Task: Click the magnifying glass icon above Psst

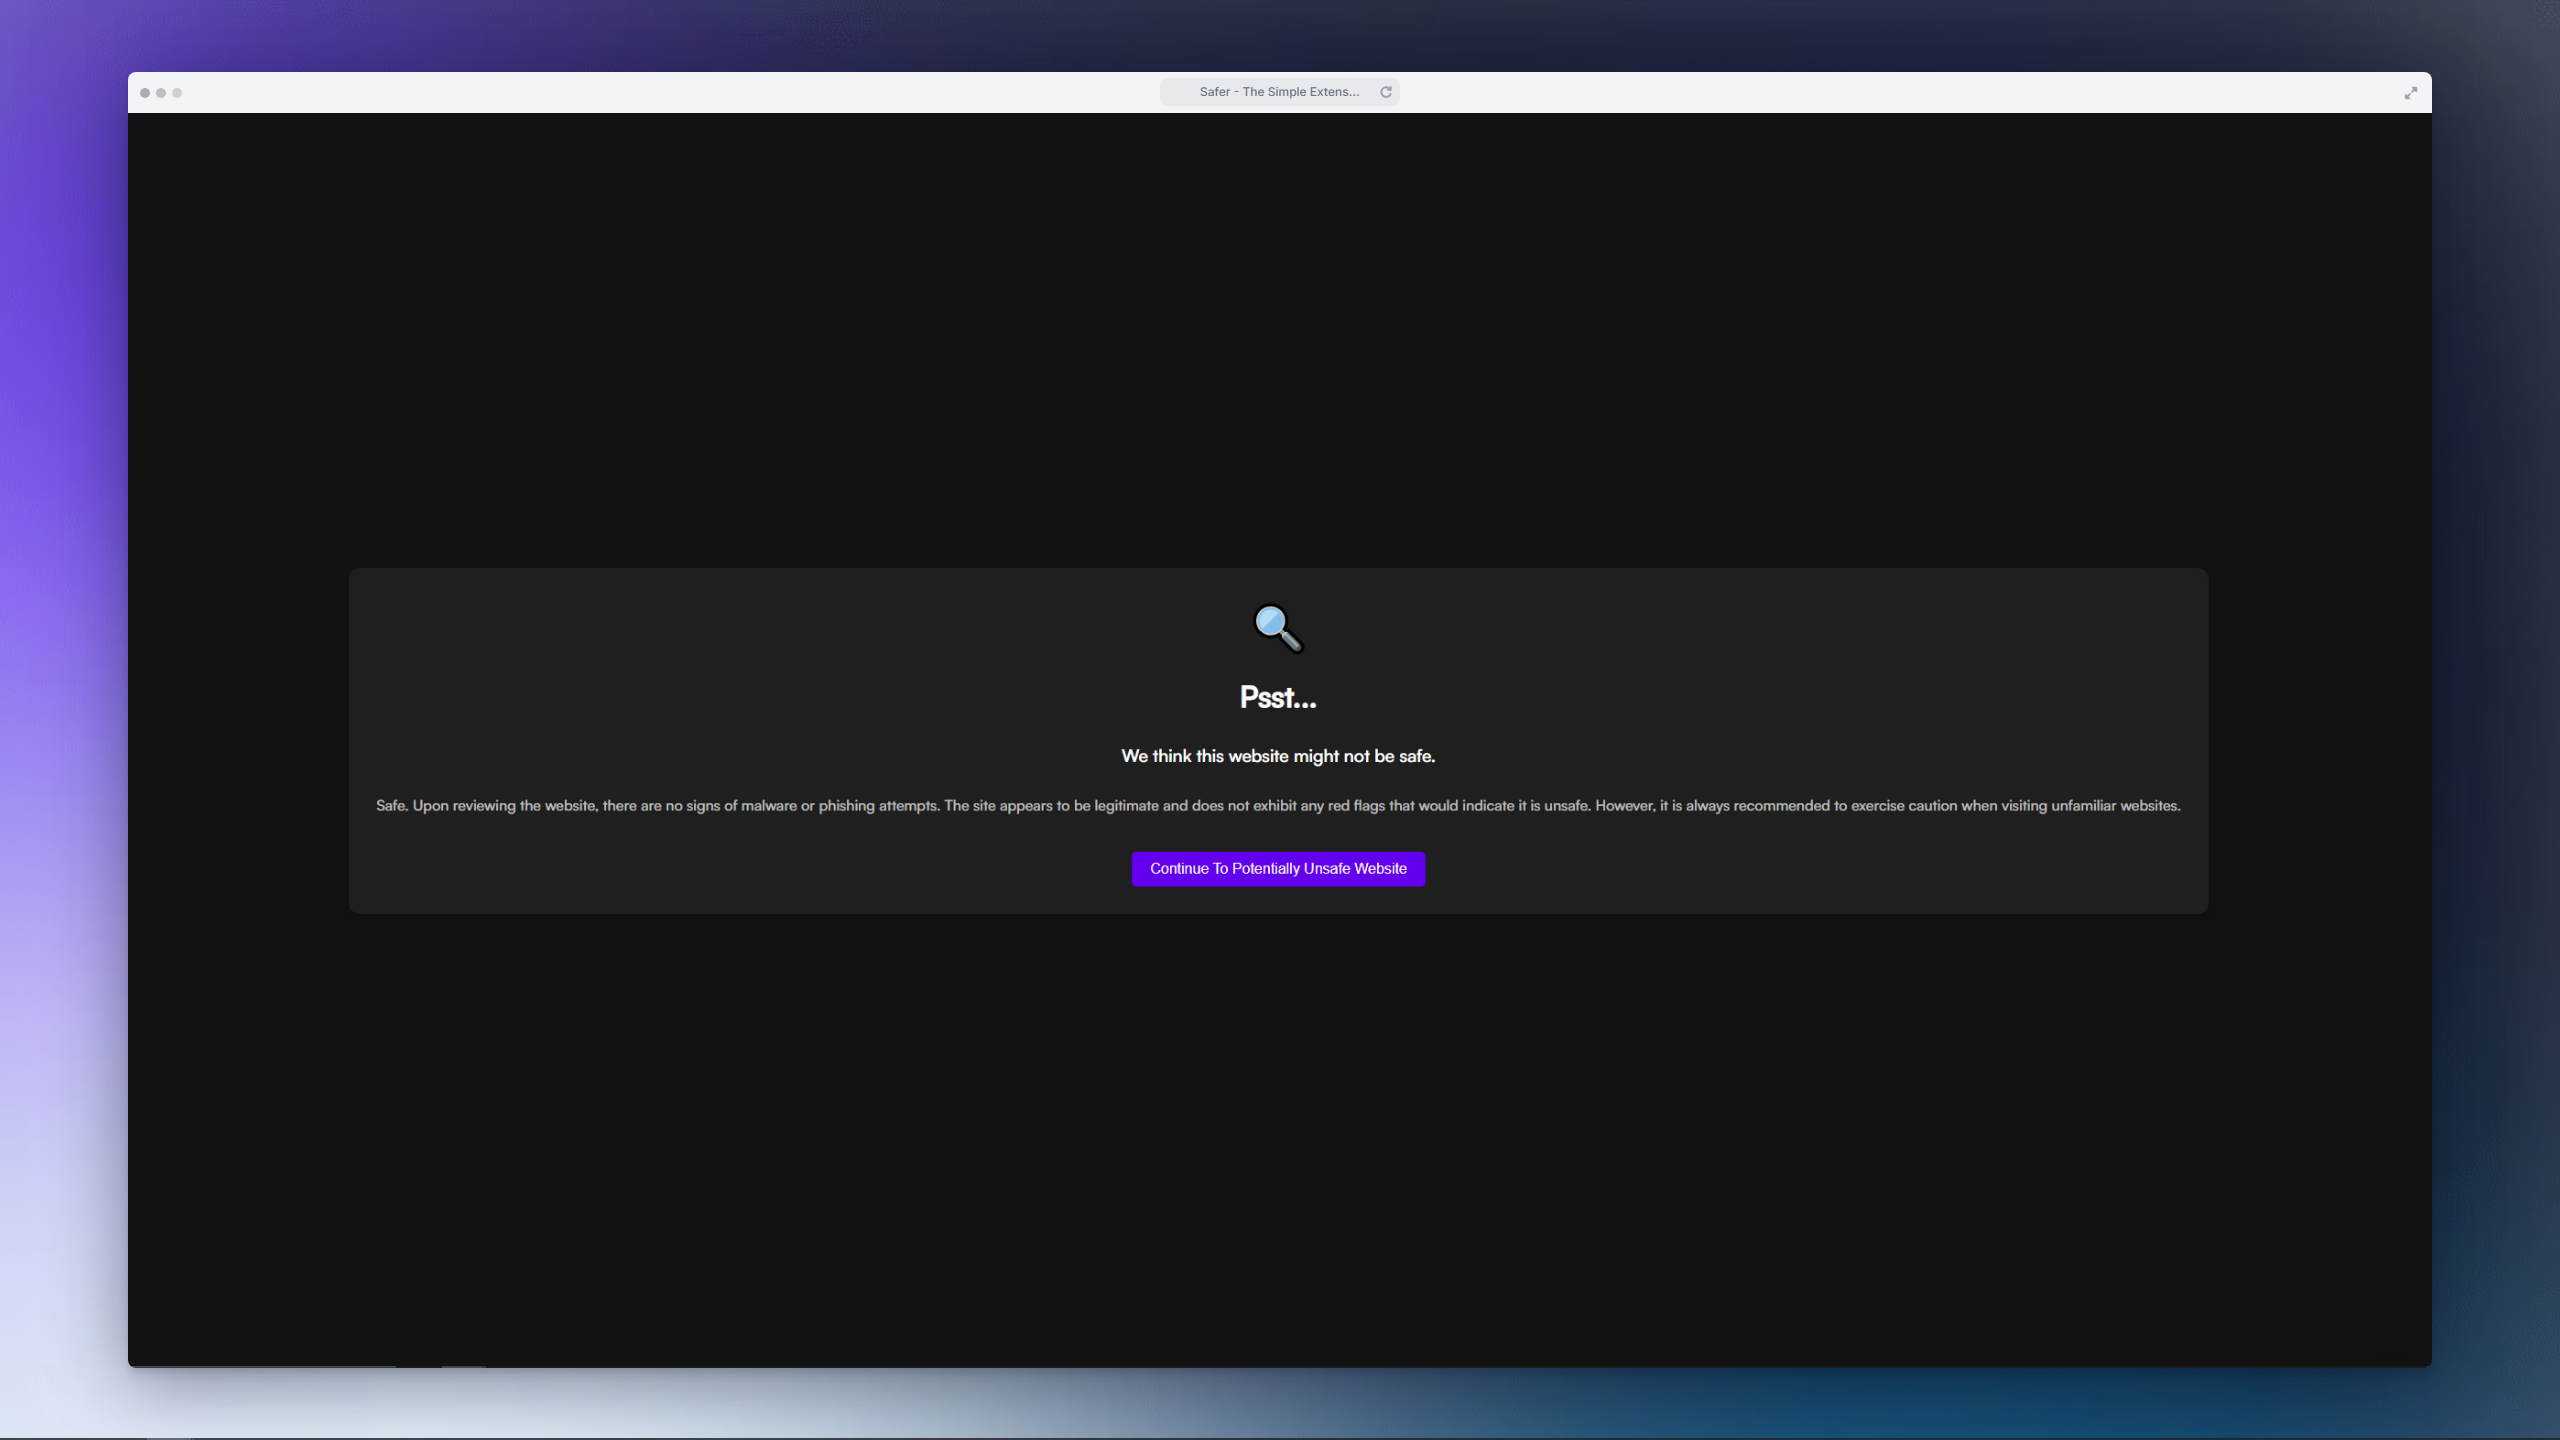Action: (x=1278, y=629)
